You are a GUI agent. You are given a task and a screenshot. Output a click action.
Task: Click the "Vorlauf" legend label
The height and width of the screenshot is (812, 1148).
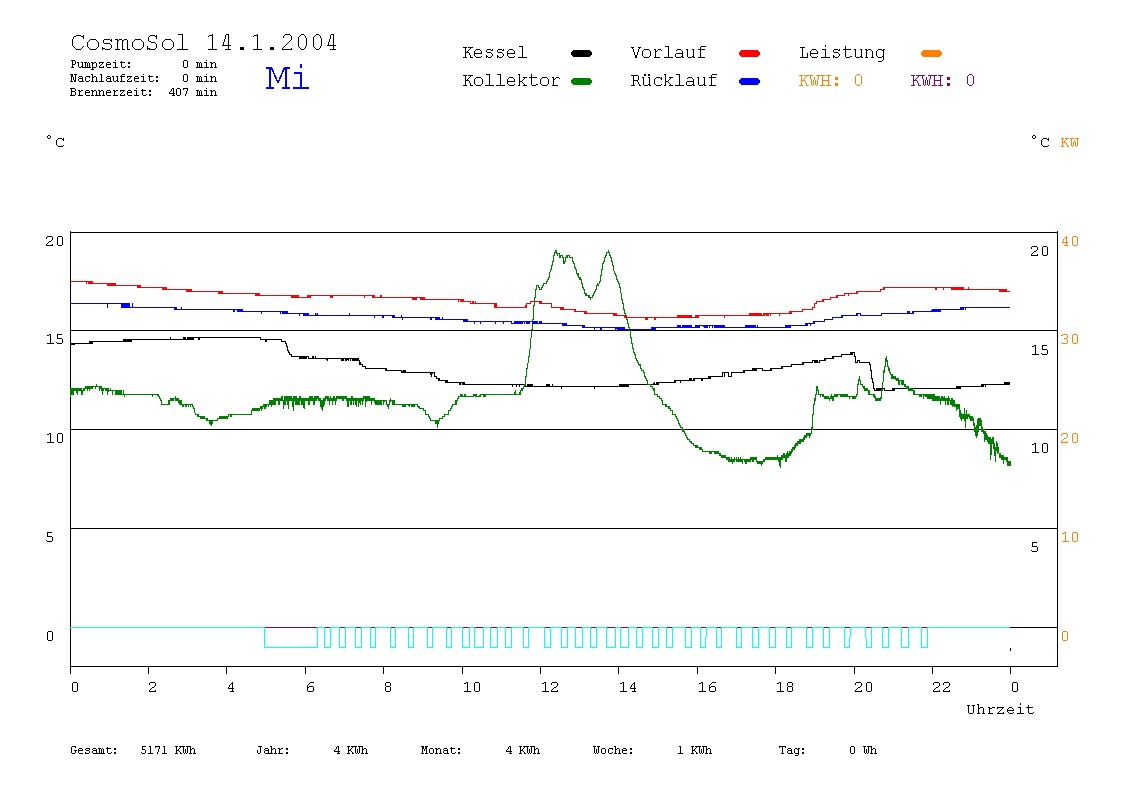click(x=668, y=53)
